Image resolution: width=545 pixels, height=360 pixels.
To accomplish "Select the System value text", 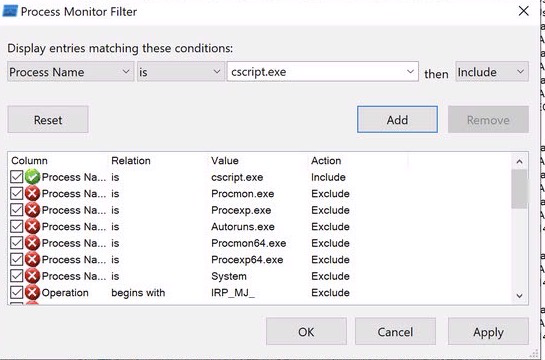I will [229, 276].
